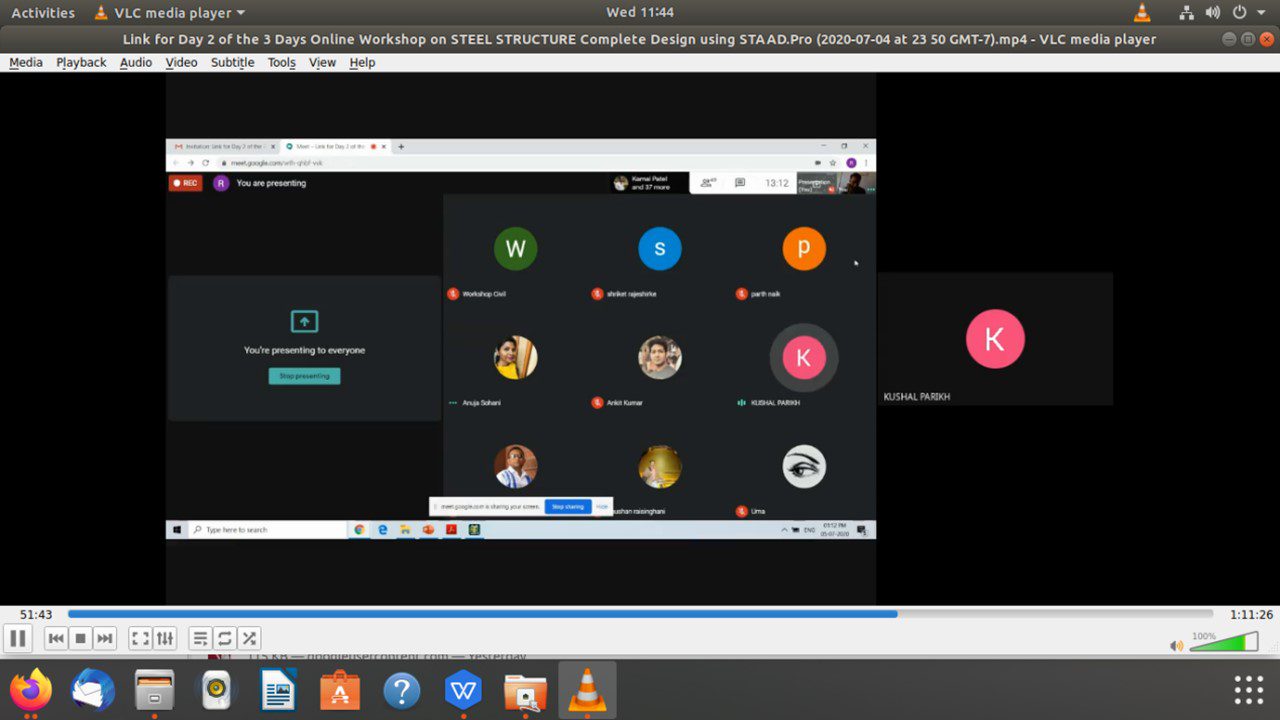This screenshot has height=720, width=1280.
Task: Toggle random shuffle playback
Action: (x=250, y=638)
